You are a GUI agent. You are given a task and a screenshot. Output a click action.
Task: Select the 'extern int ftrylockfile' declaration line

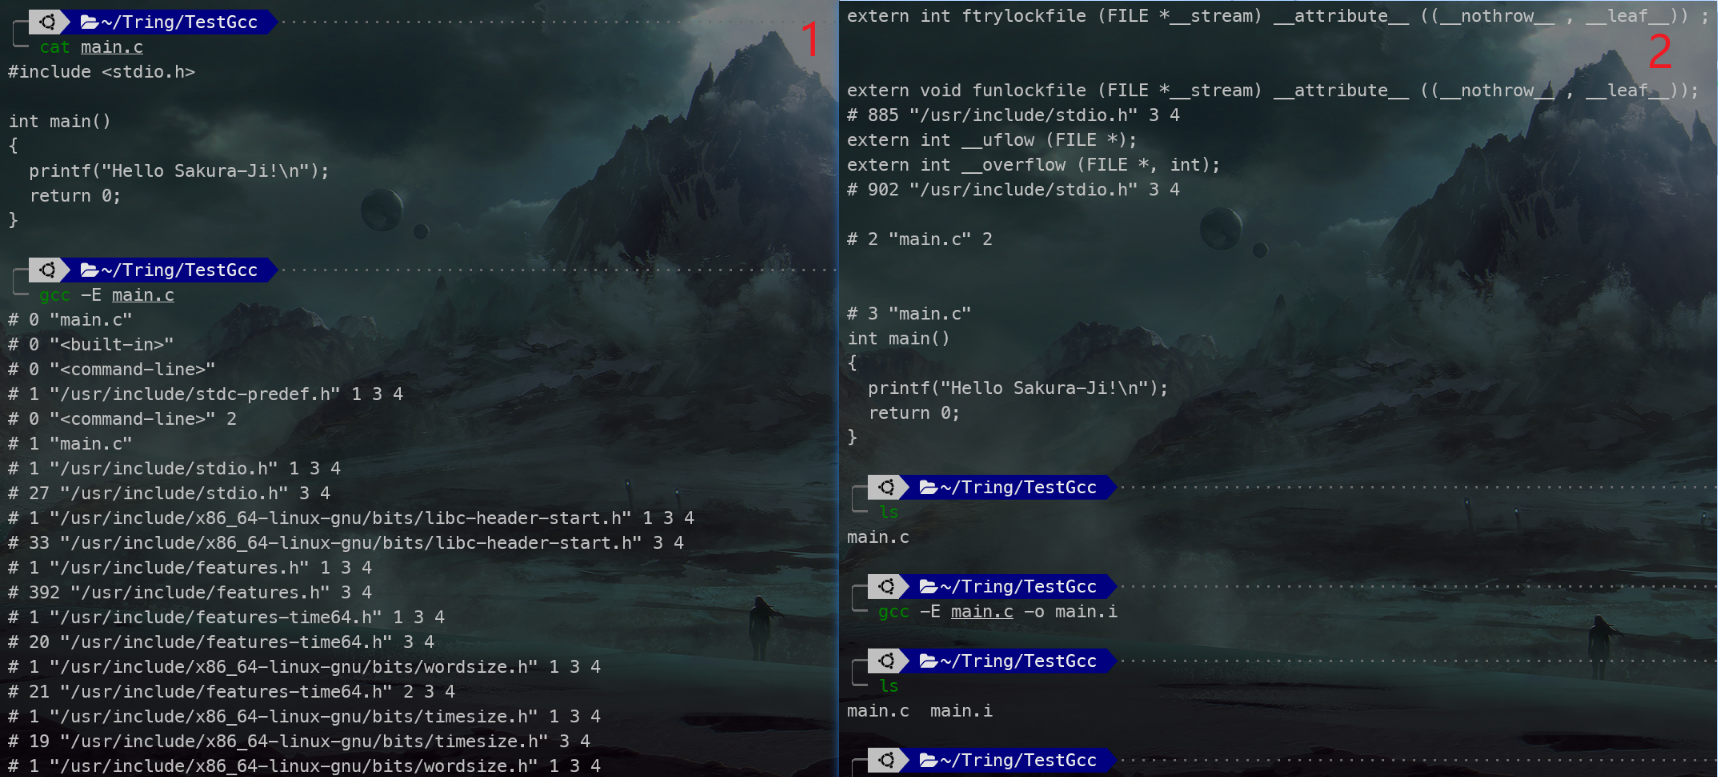1279,16
